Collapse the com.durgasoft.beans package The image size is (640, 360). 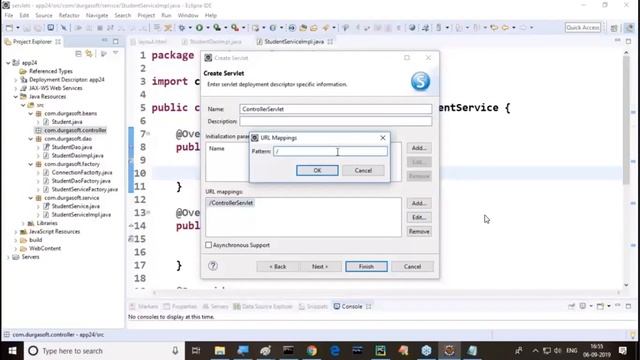click(x=31, y=113)
